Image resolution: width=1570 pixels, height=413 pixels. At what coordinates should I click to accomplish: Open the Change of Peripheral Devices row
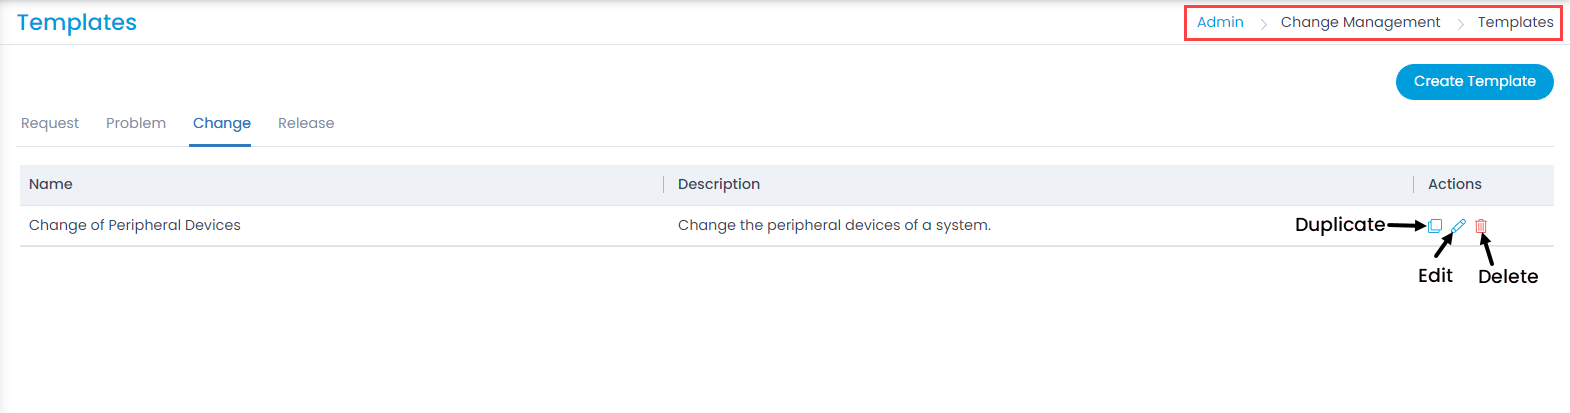[787, 226]
